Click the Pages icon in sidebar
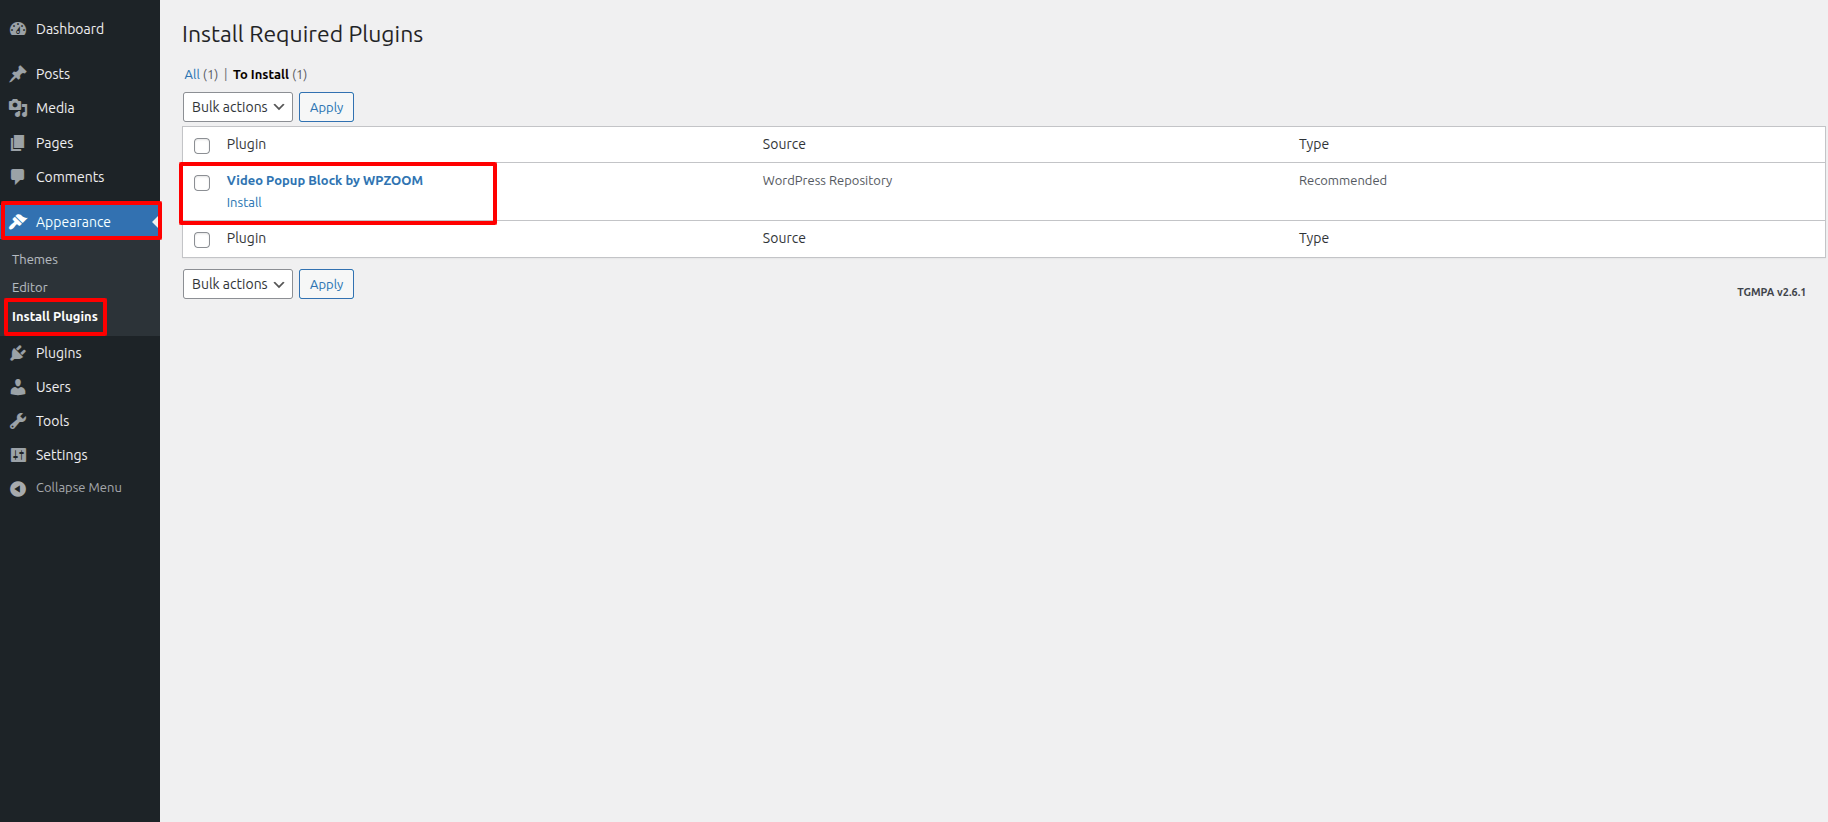The width and height of the screenshot is (1828, 822). click(x=18, y=143)
